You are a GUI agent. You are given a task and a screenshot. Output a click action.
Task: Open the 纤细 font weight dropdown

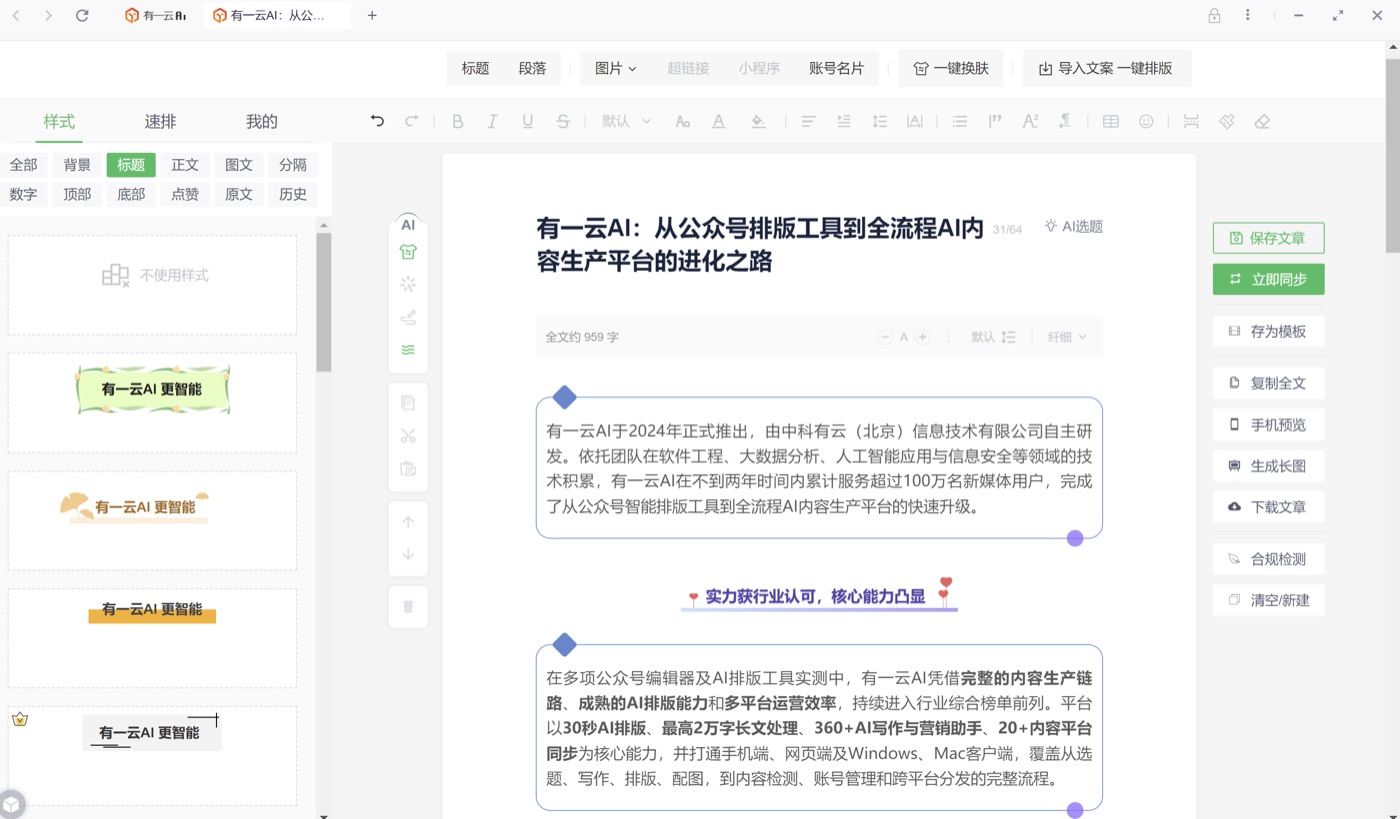click(1067, 337)
